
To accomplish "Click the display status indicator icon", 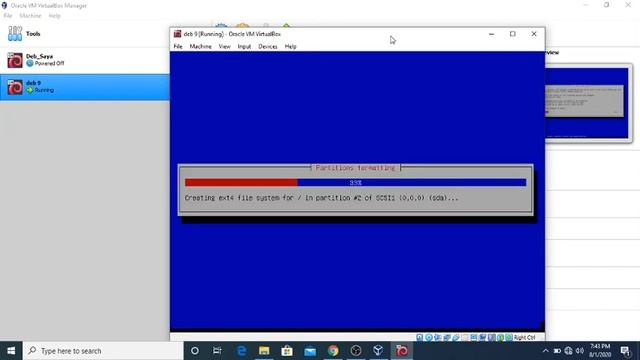I will pos(473,338).
